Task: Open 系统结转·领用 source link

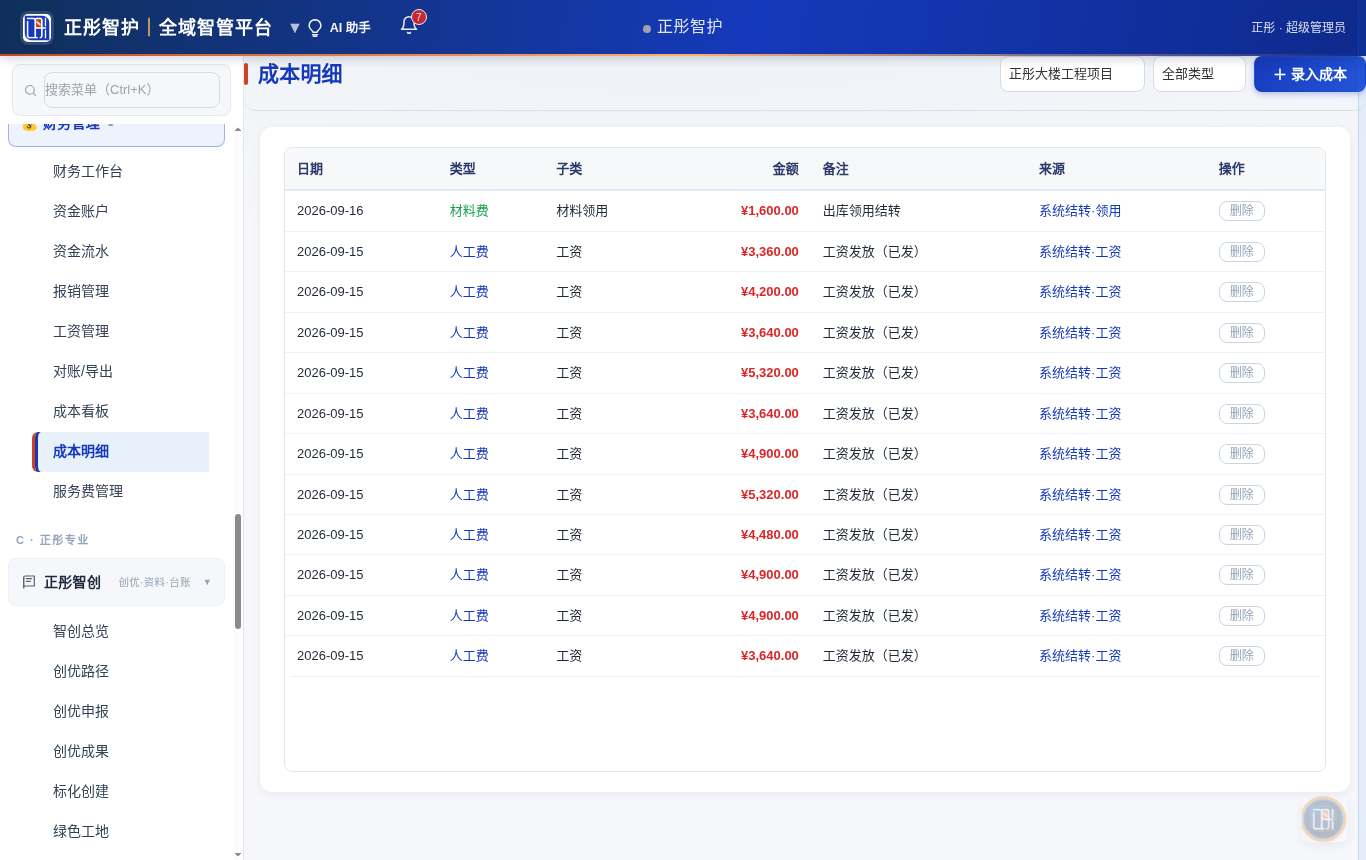Action: 1080,211
